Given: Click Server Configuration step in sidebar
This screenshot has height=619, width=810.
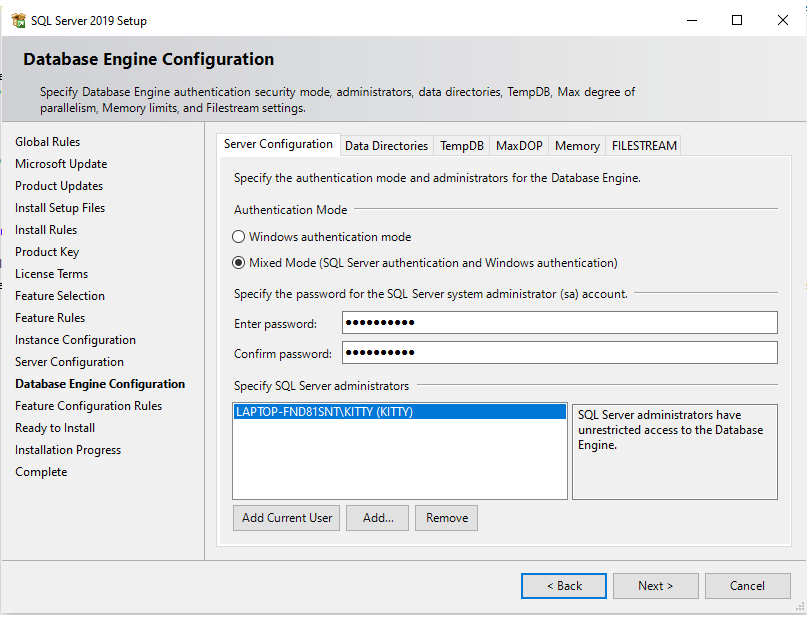Looking at the screenshot, I should point(69,362).
